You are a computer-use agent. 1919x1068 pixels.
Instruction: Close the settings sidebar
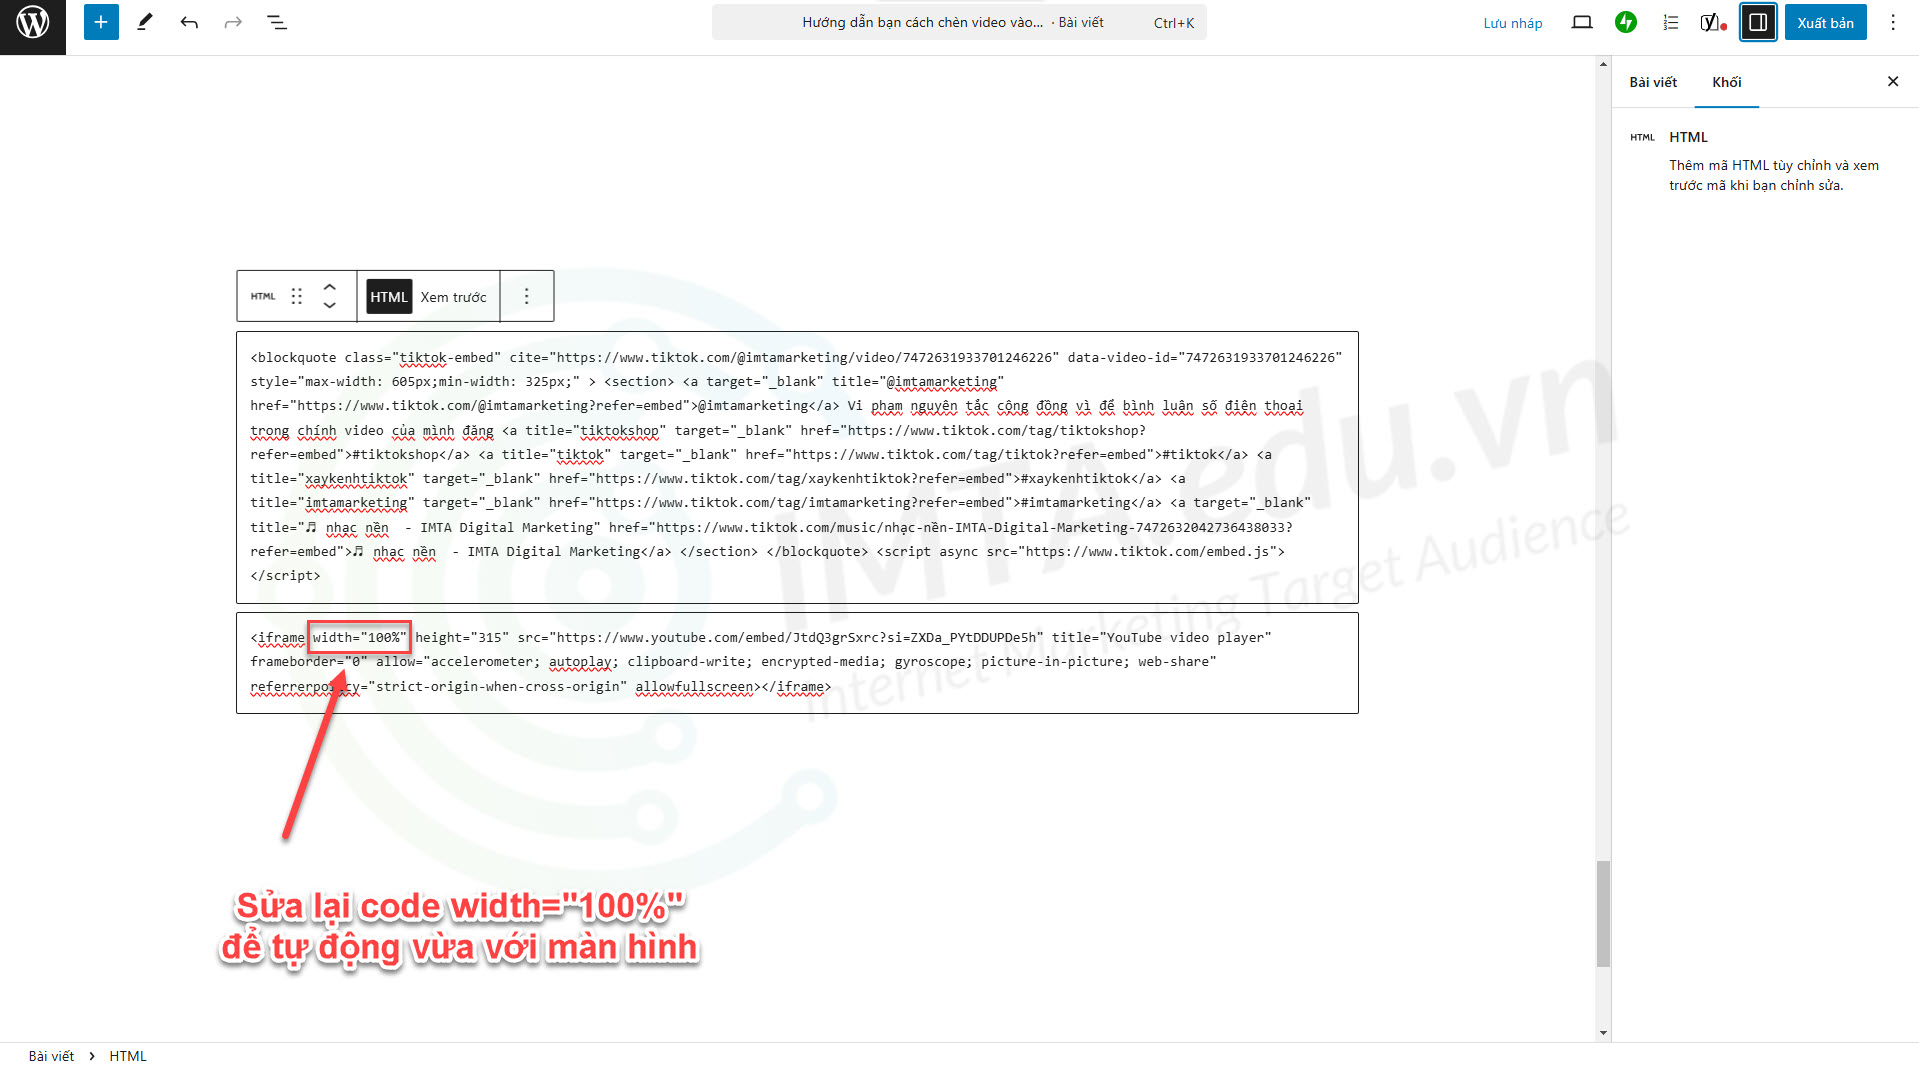tap(1893, 82)
